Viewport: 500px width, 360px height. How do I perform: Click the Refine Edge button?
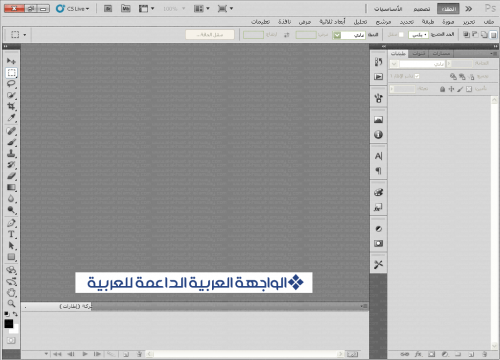(x=210, y=35)
